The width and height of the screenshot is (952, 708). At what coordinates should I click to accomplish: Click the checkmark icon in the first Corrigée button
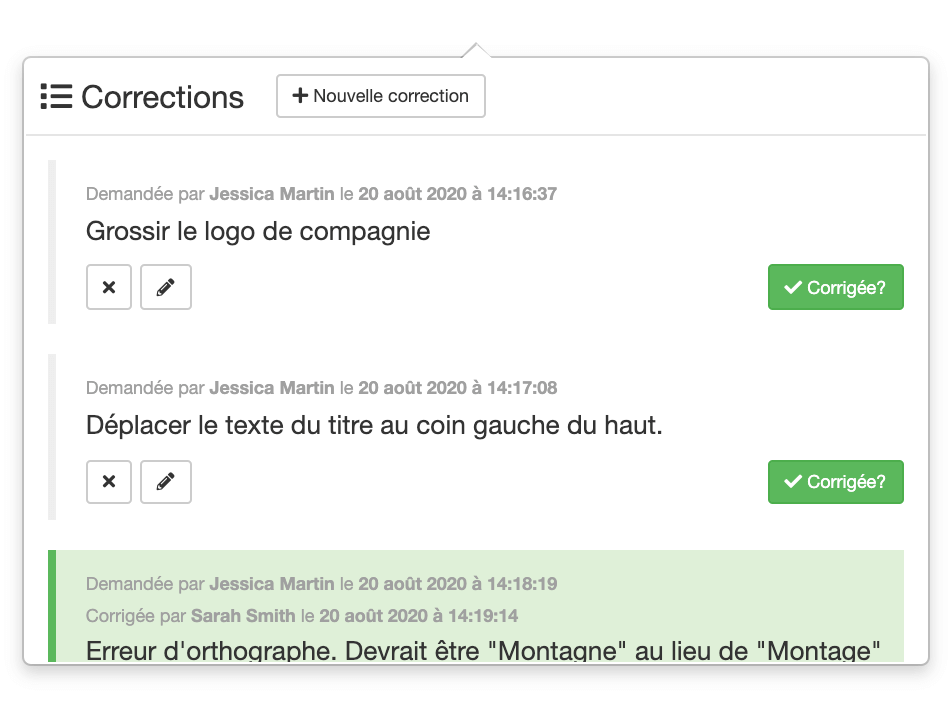click(x=792, y=287)
